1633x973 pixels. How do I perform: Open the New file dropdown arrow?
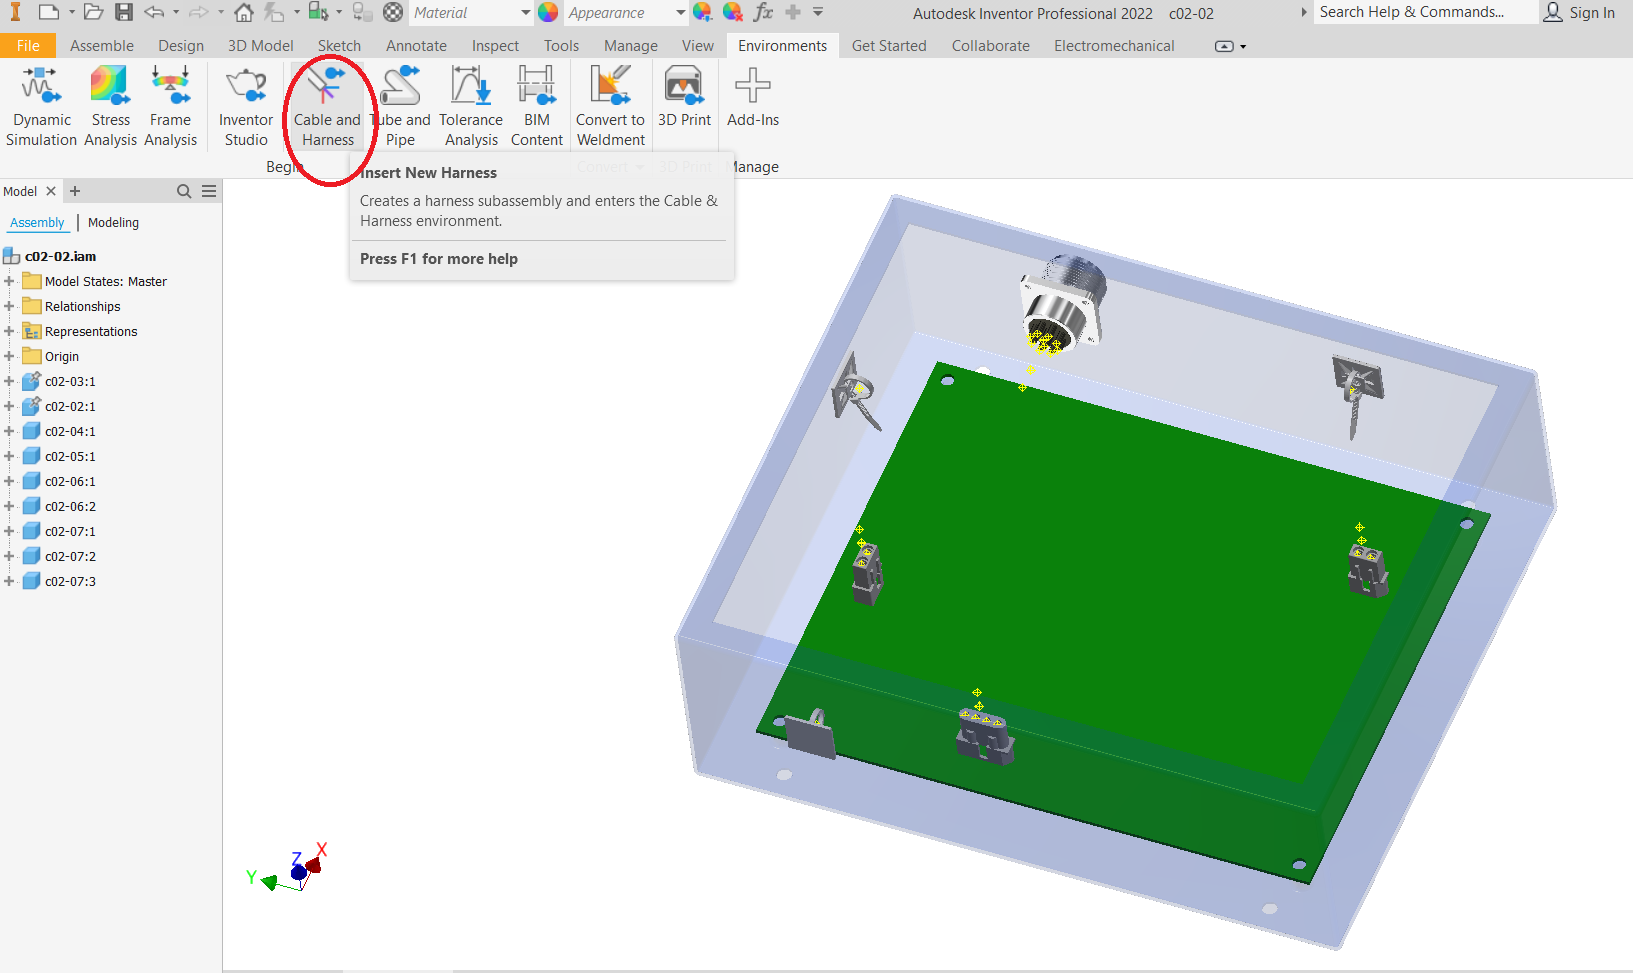pyautogui.click(x=72, y=12)
